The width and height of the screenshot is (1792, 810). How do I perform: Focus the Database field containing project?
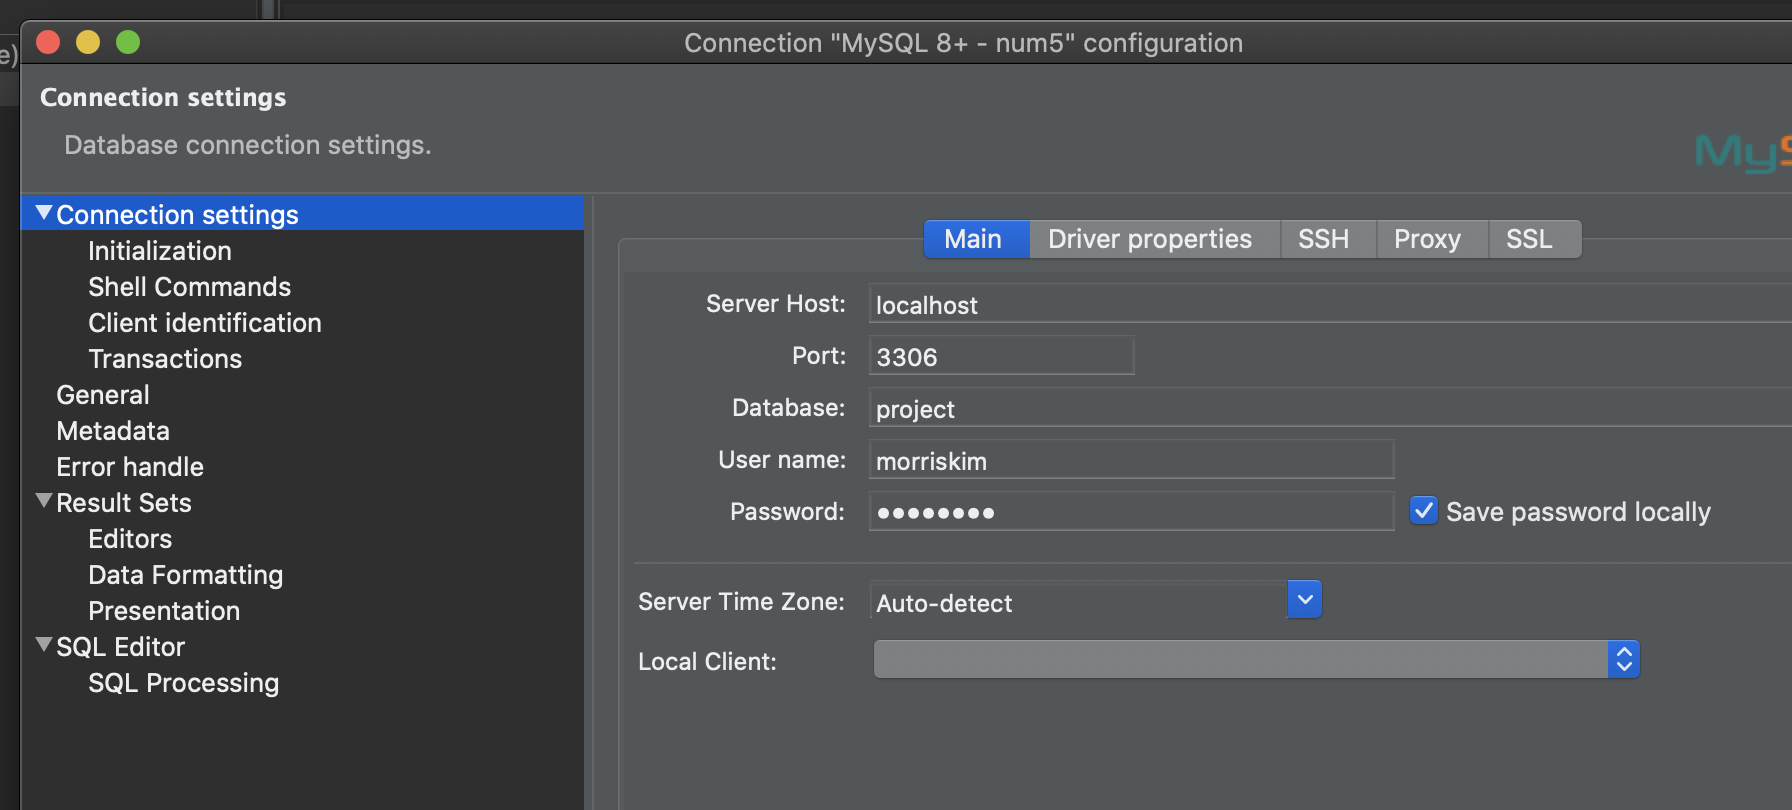[x=1330, y=408]
